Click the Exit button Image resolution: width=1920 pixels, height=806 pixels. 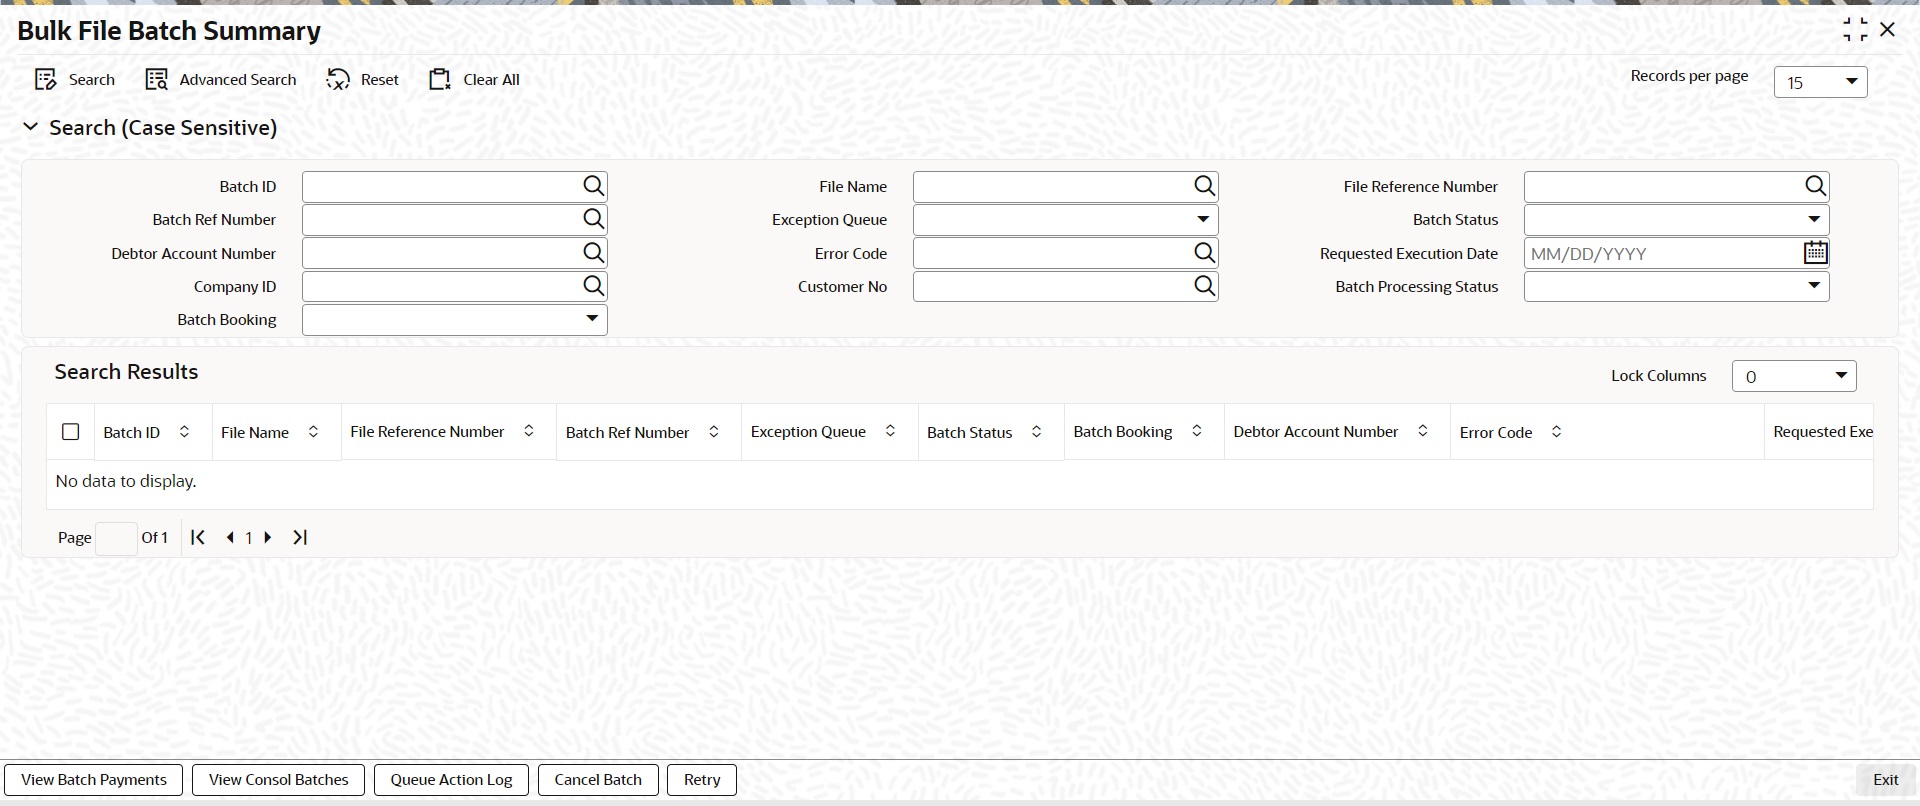(1885, 780)
